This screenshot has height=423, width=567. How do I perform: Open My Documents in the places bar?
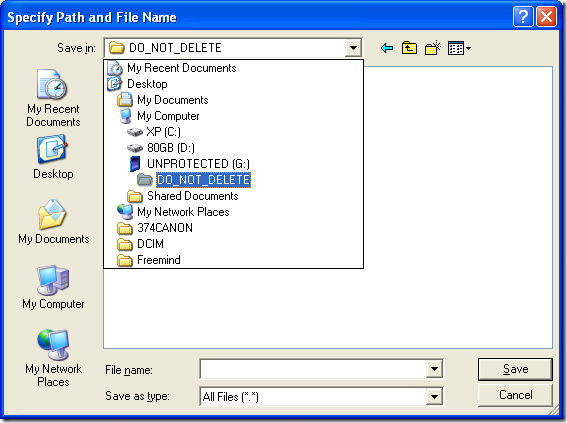pos(54,222)
